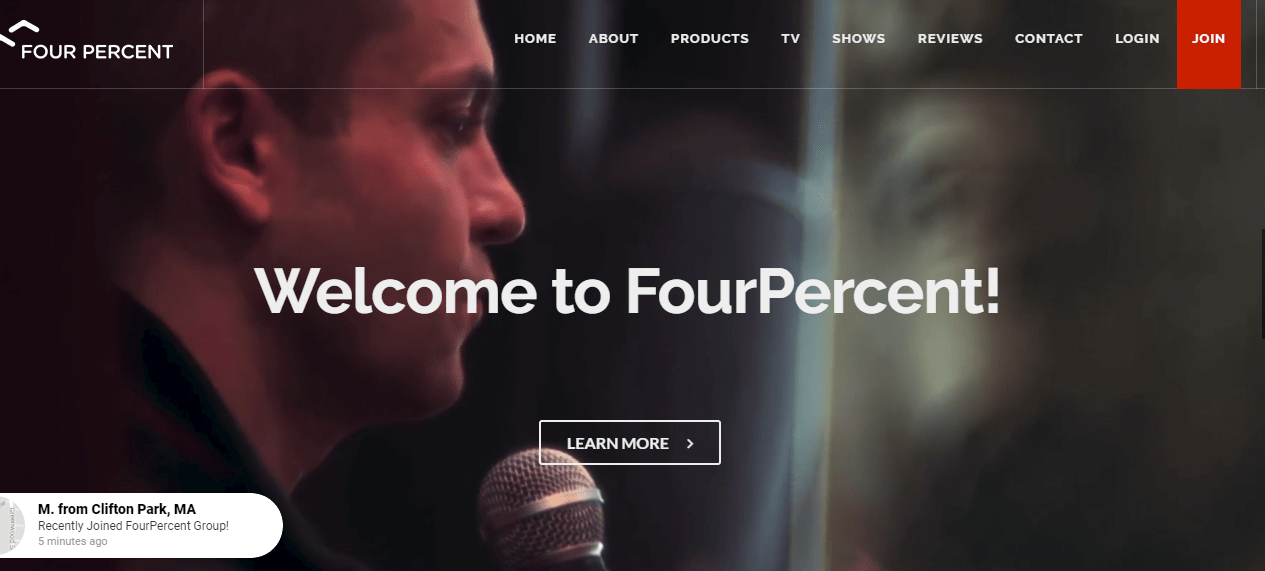The image size is (1265, 571).
Task: Click the 5 minutes ago timestamp
Action: (73, 541)
